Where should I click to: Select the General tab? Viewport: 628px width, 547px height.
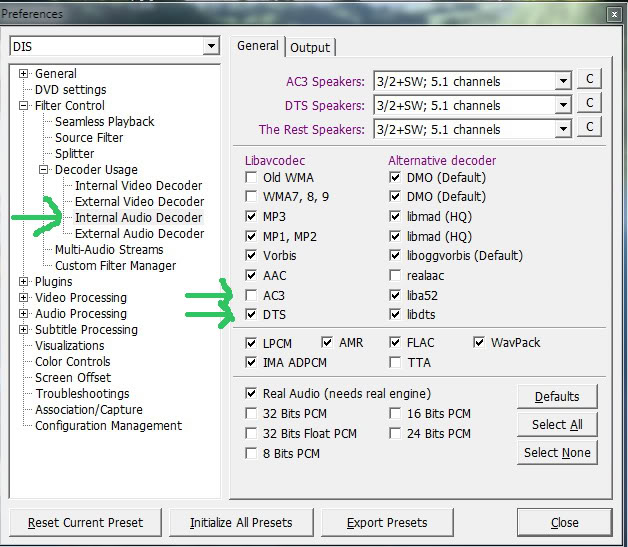click(258, 46)
